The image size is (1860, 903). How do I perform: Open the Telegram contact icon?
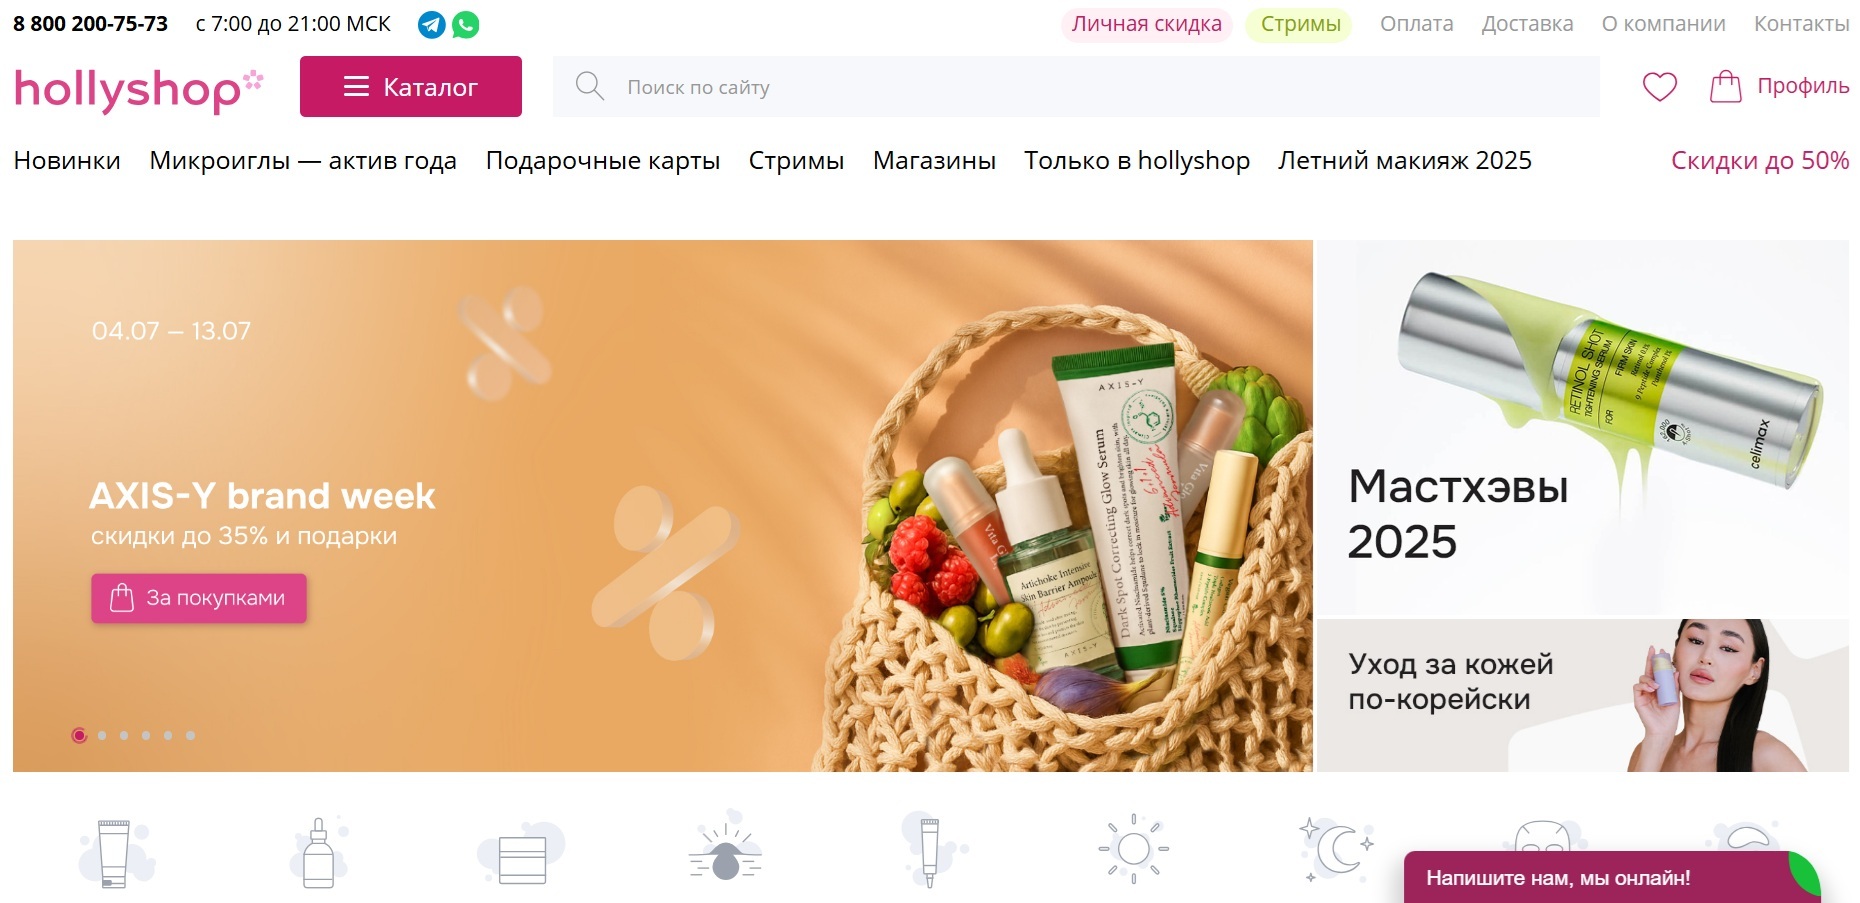[x=431, y=25]
